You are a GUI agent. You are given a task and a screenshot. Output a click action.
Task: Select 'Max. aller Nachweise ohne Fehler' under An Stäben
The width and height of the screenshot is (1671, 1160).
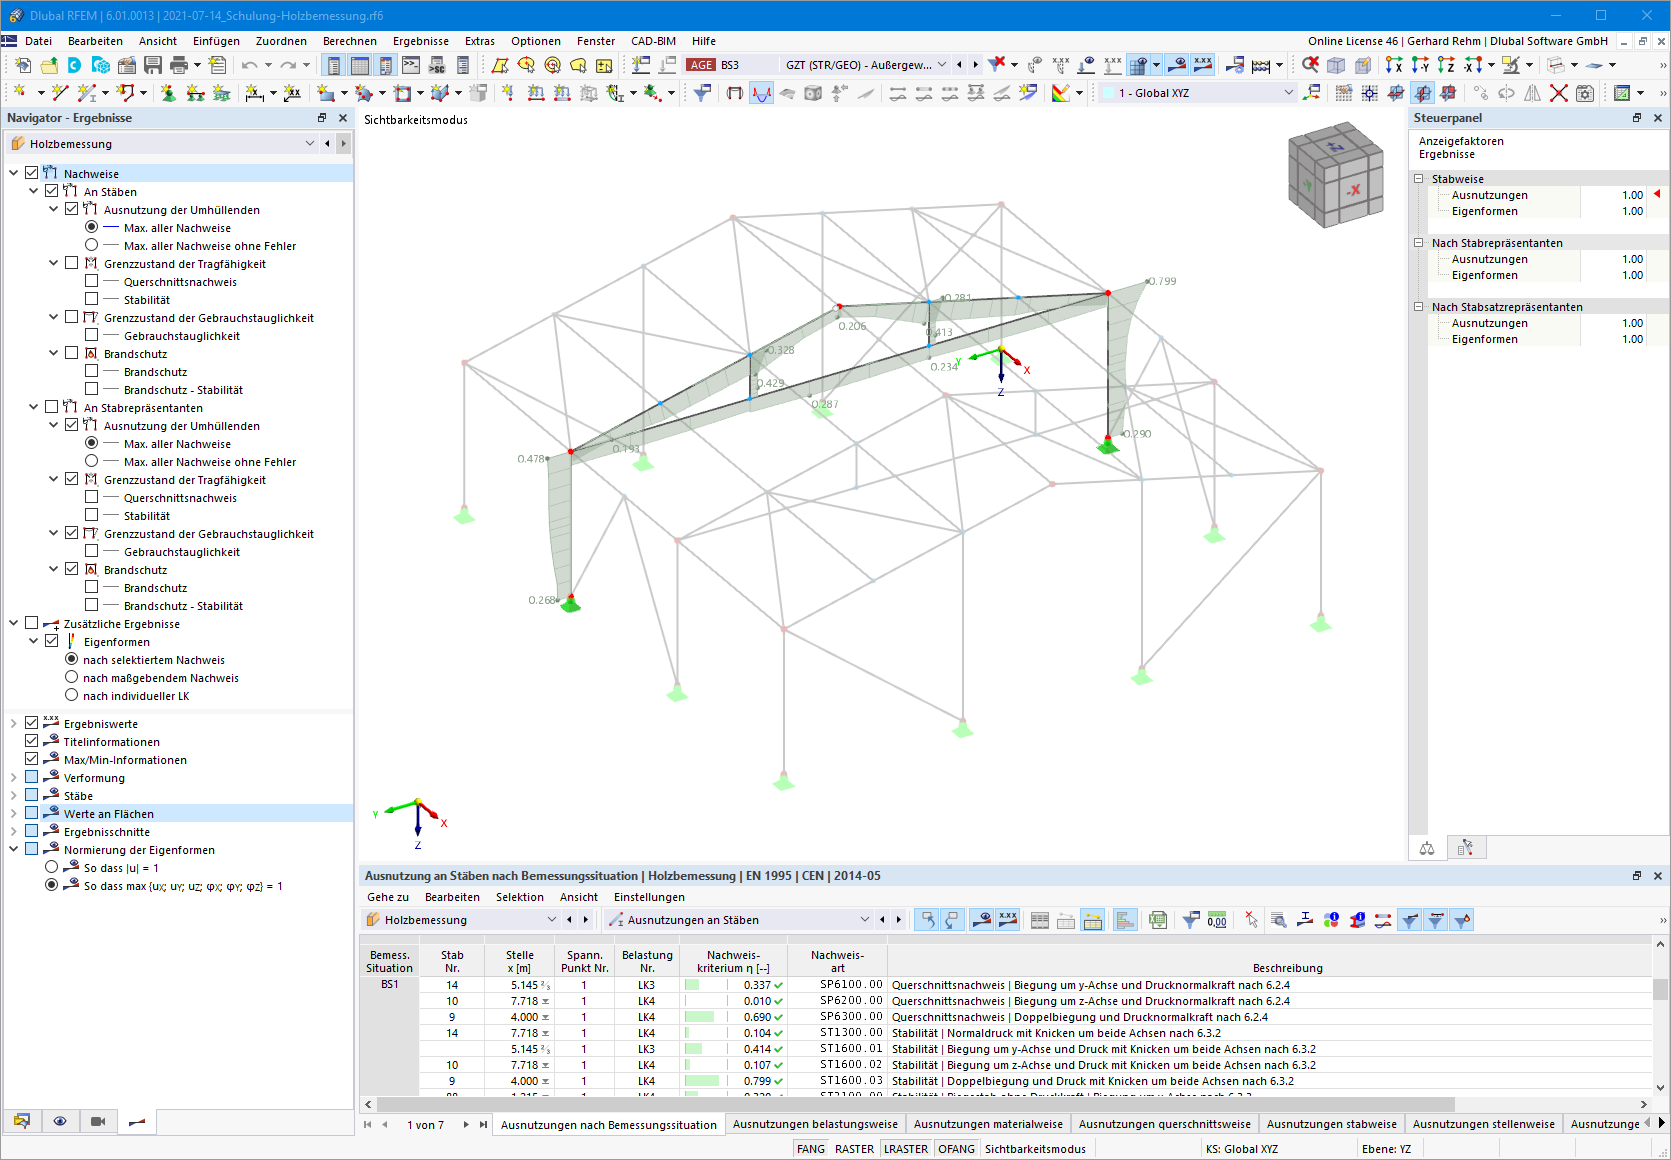91,245
